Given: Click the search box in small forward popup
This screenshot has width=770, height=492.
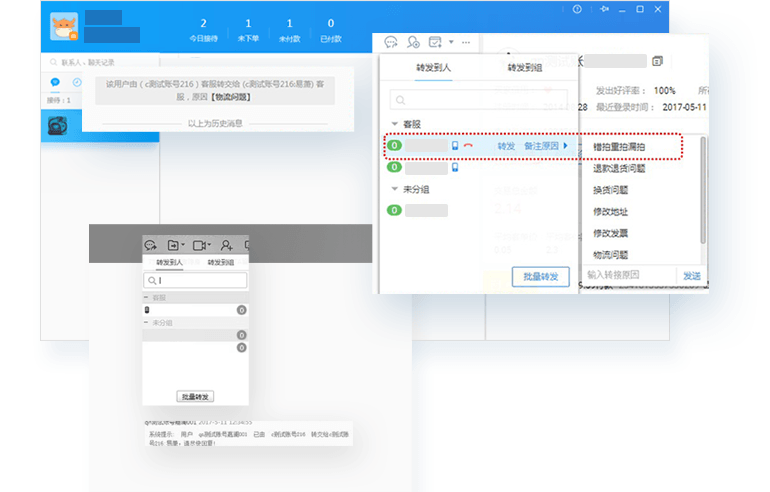Looking at the screenshot, I should click(x=195, y=280).
